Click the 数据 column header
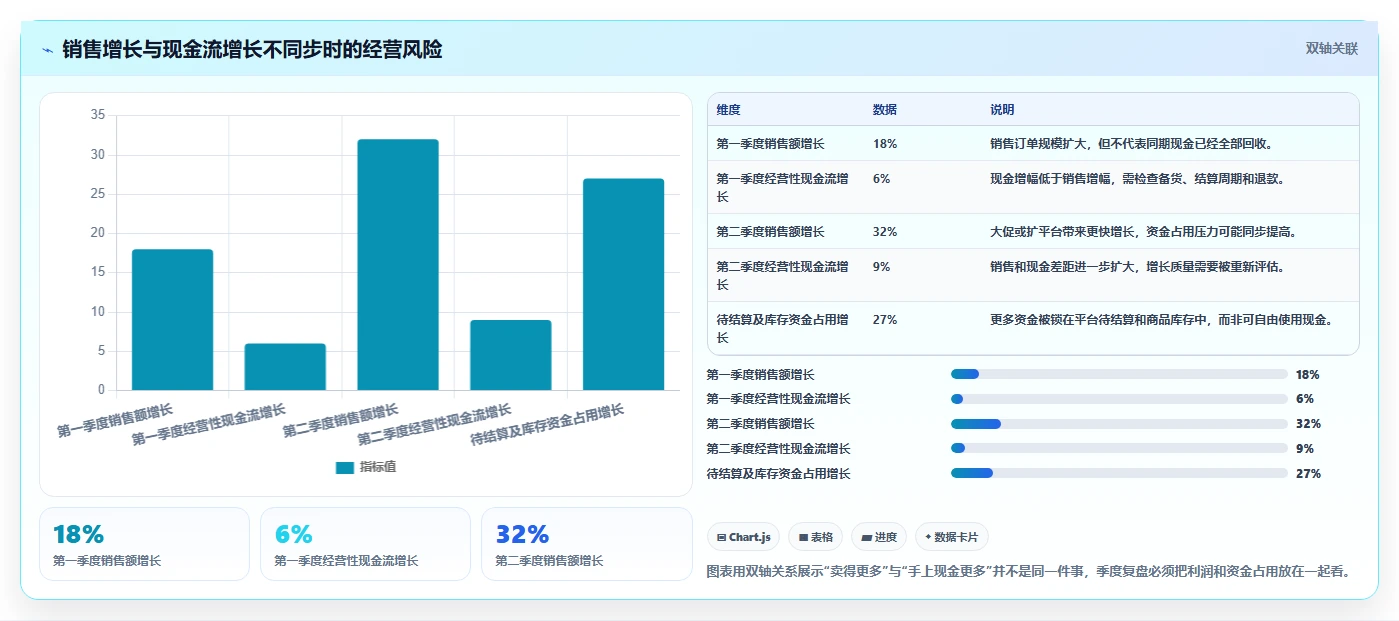This screenshot has width=1399, height=621. click(885, 110)
